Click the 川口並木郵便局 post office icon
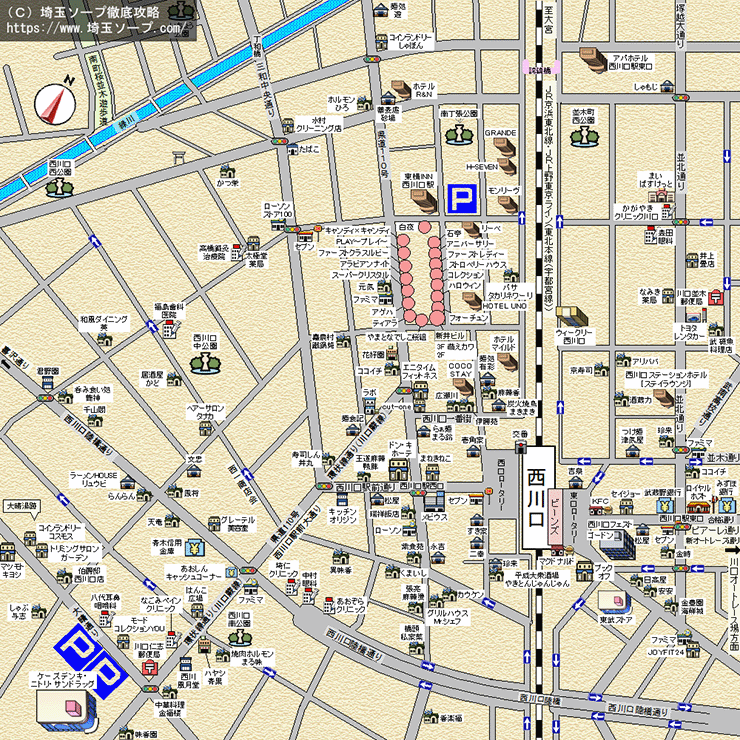This screenshot has height=740, width=740. 715,297
